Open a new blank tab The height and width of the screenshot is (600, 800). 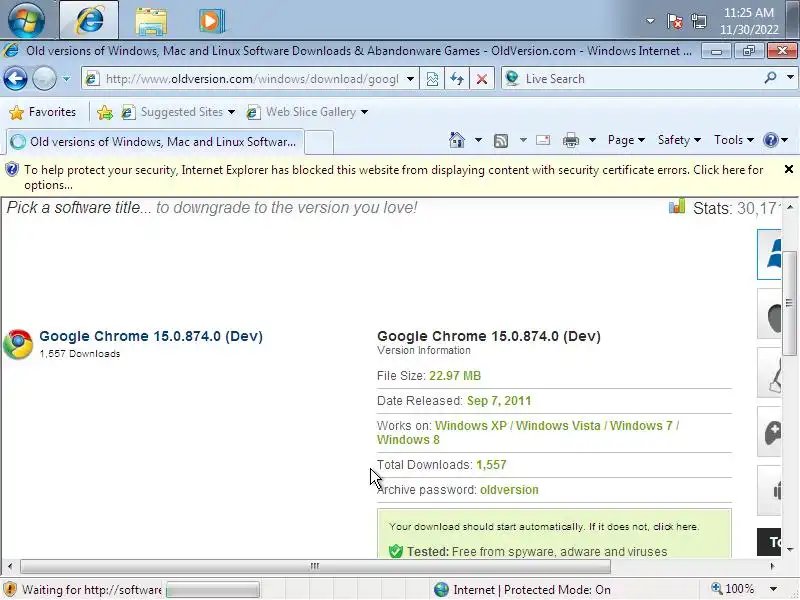point(319,142)
